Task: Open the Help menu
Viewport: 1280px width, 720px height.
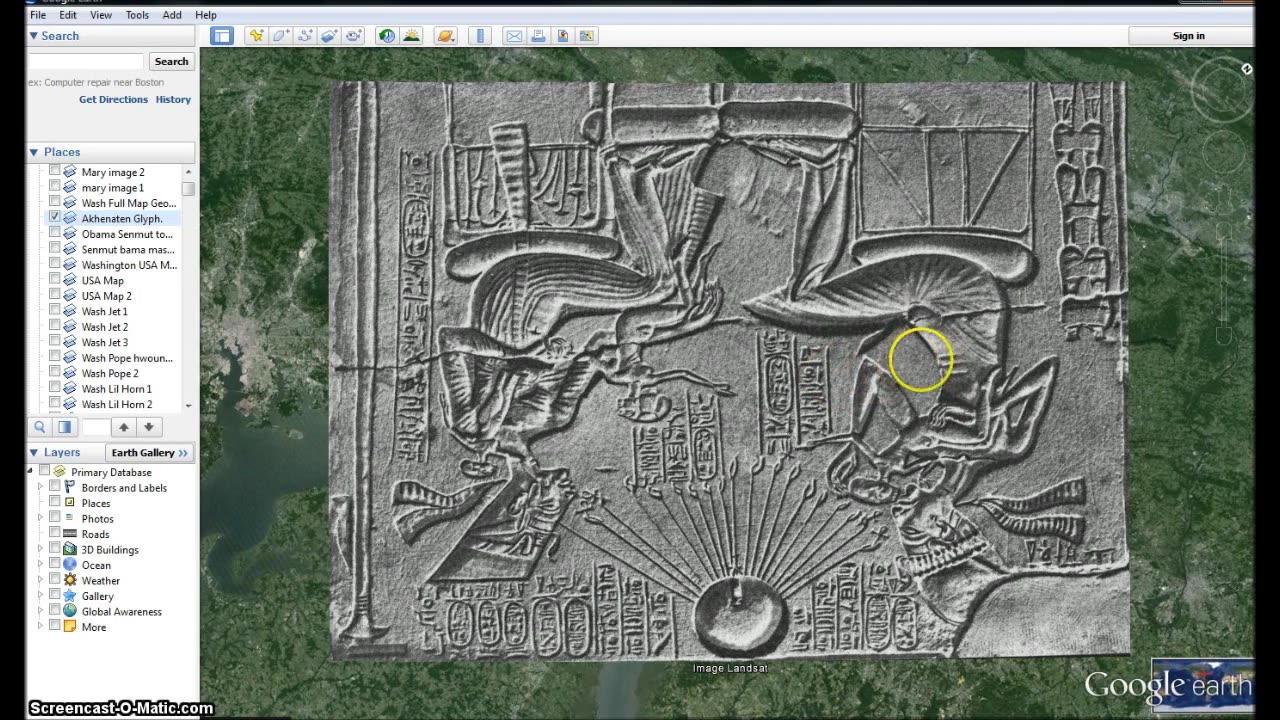Action: (206, 15)
